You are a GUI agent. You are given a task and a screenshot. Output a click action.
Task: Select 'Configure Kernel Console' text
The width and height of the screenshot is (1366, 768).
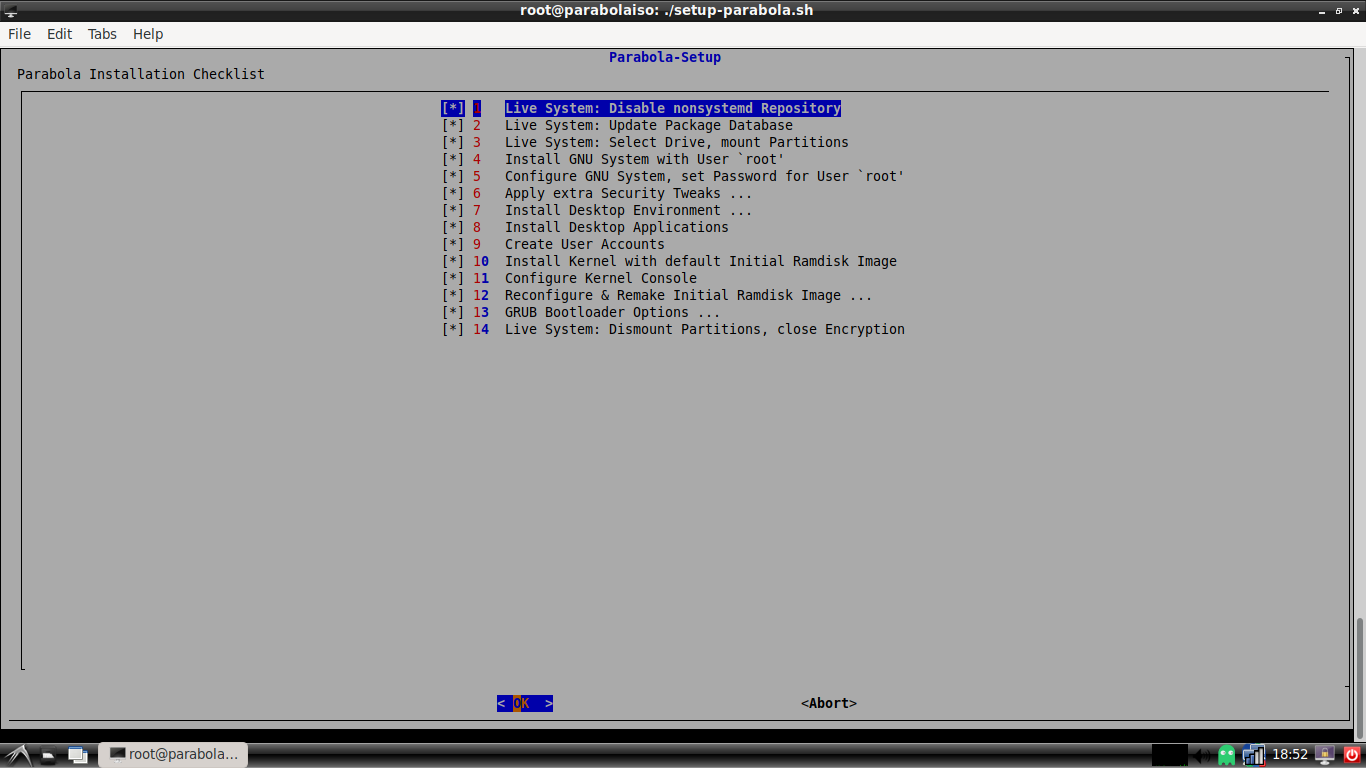[601, 278]
